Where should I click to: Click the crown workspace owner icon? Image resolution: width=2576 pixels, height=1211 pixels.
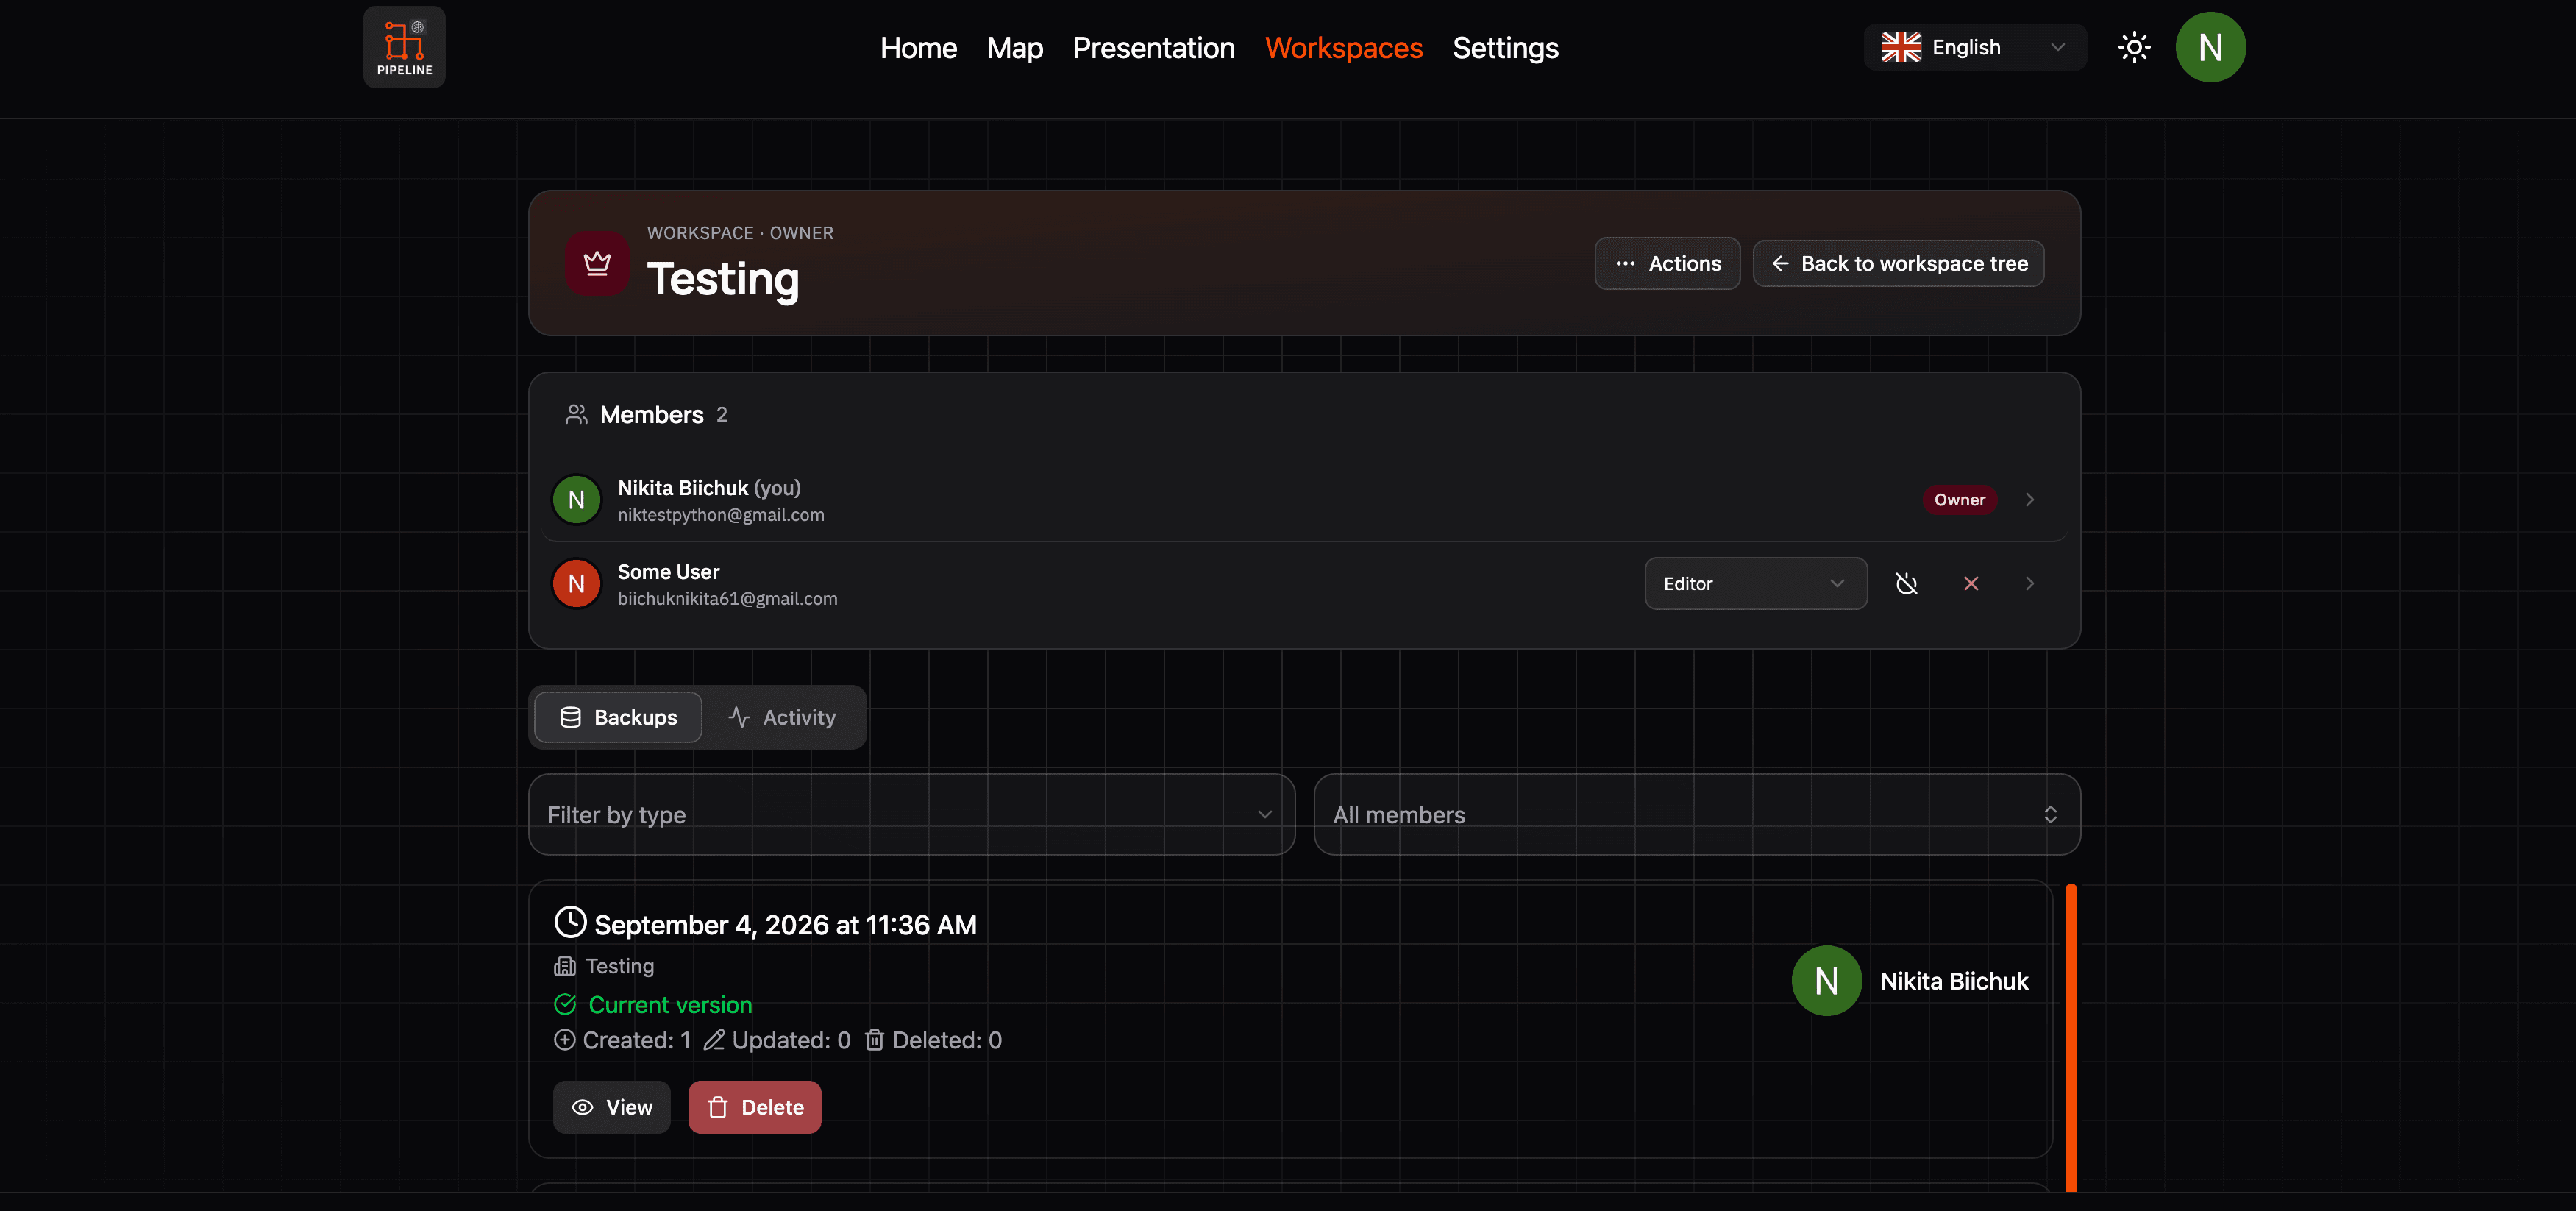[x=597, y=263]
